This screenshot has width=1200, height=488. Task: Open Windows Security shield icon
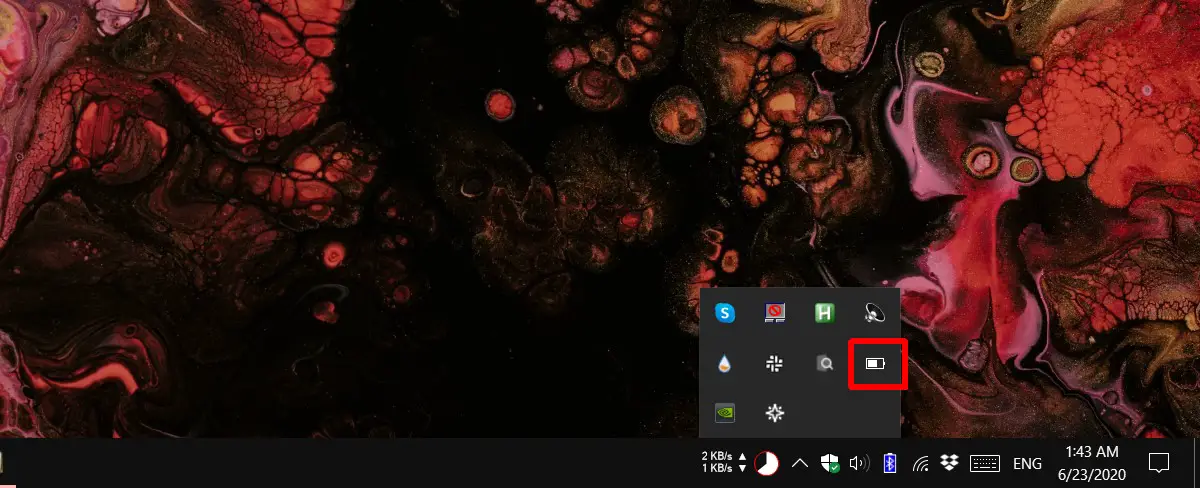(828, 463)
